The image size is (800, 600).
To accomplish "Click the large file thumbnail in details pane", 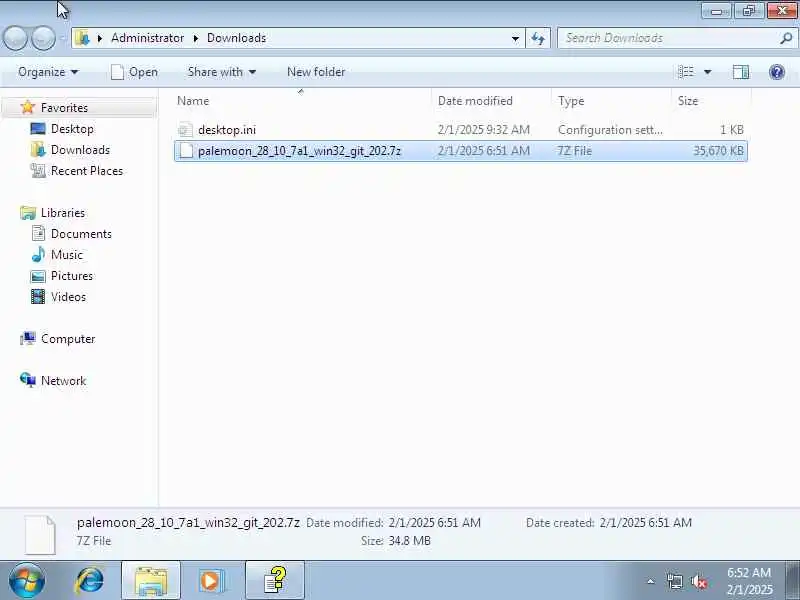I will (x=40, y=534).
